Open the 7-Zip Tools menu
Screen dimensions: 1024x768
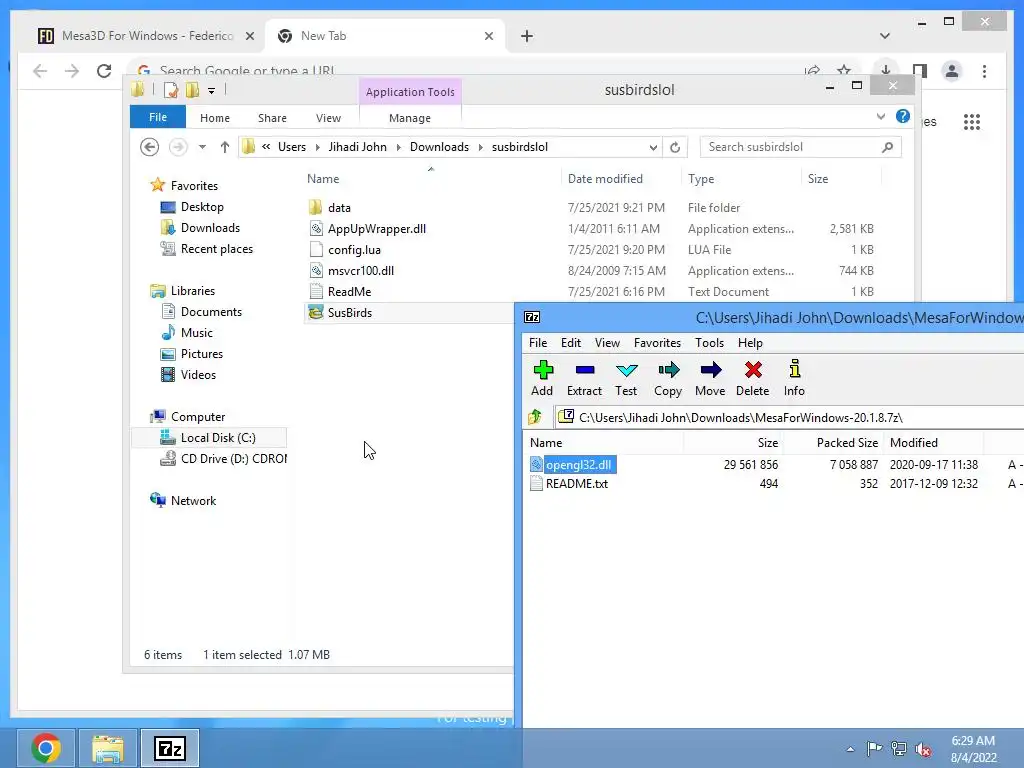[709, 343]
